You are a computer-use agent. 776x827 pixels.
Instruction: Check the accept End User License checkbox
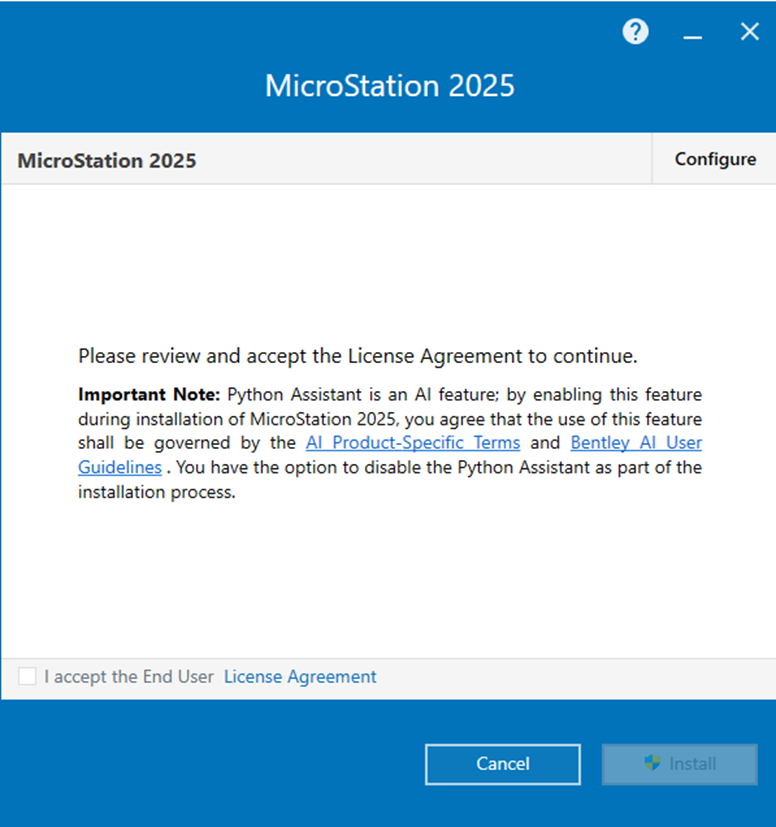pyautogui.click(x=27, y=676)
